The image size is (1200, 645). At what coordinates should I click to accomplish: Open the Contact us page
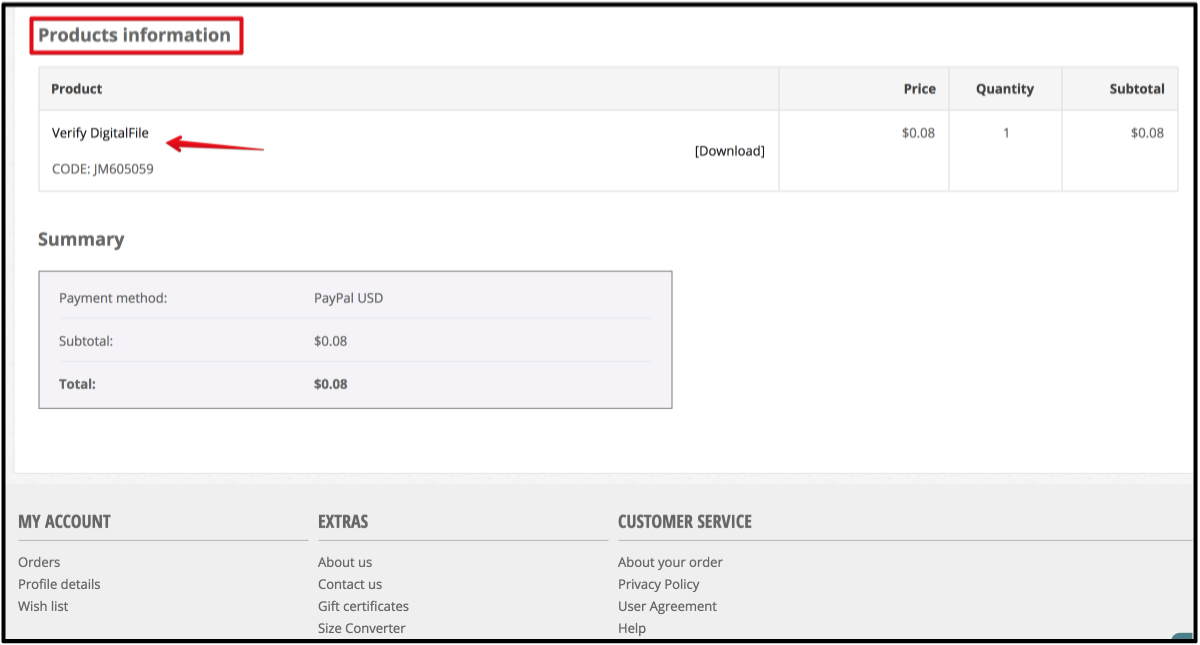[349, 584]
